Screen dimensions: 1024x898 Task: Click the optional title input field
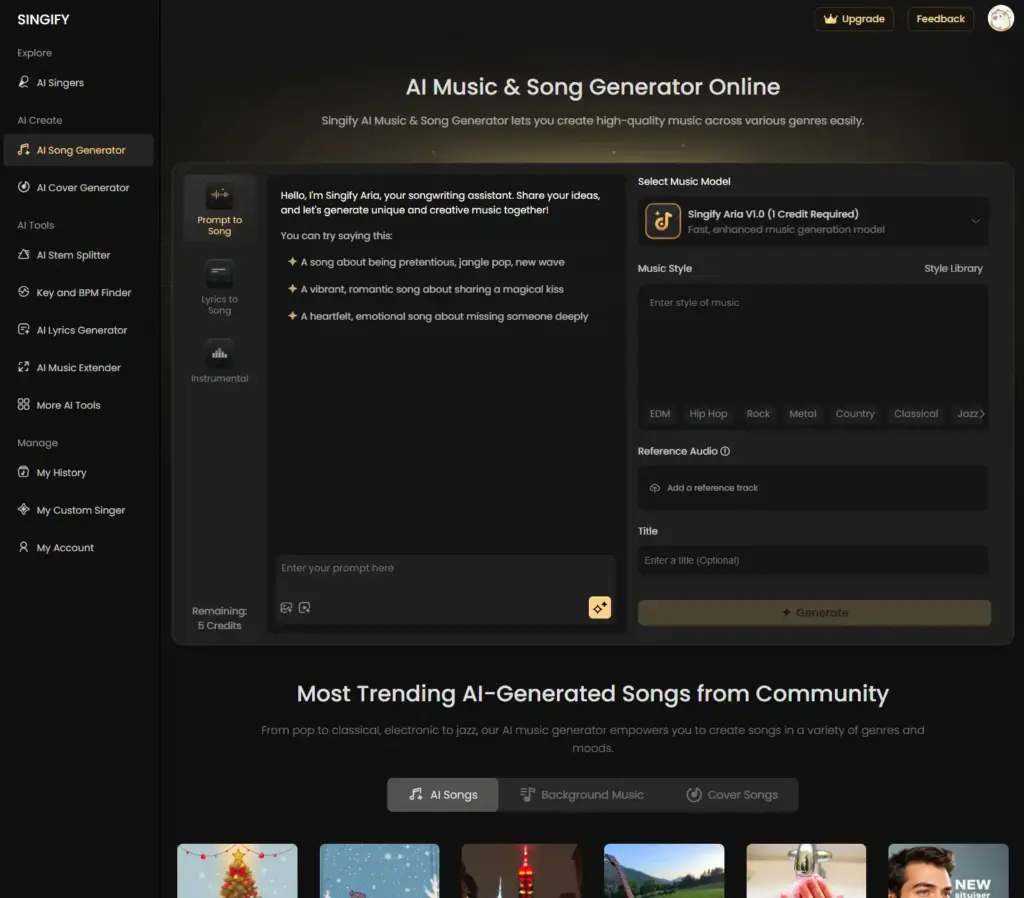812,560
